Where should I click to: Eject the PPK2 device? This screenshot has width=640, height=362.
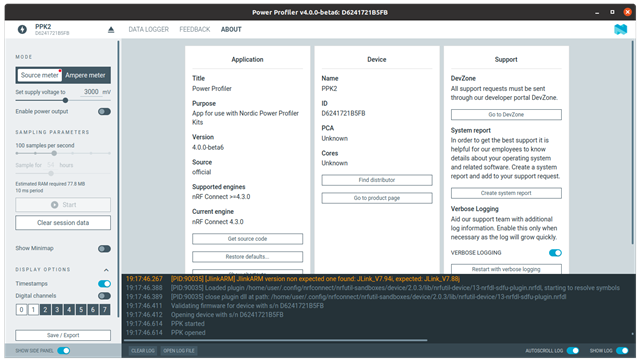pos(111,30)
